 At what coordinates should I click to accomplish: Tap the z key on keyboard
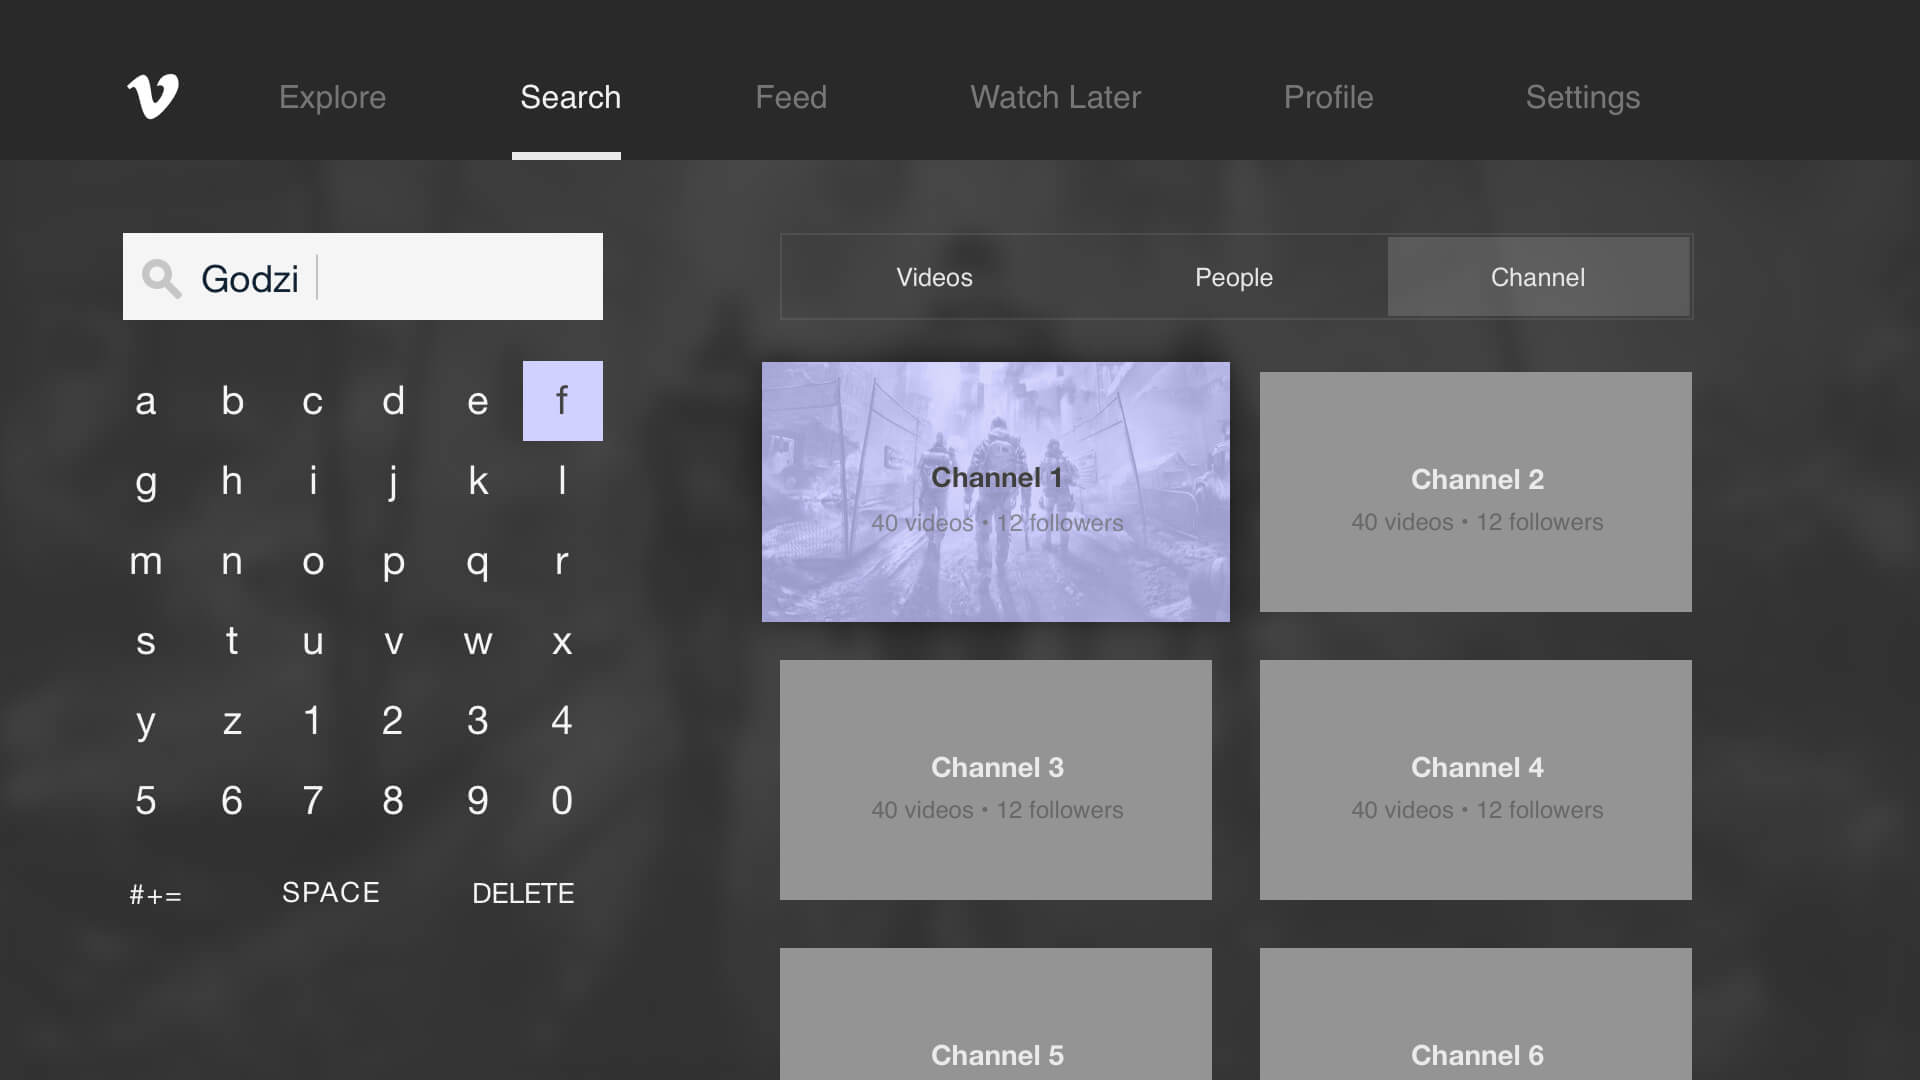[232, 721]
